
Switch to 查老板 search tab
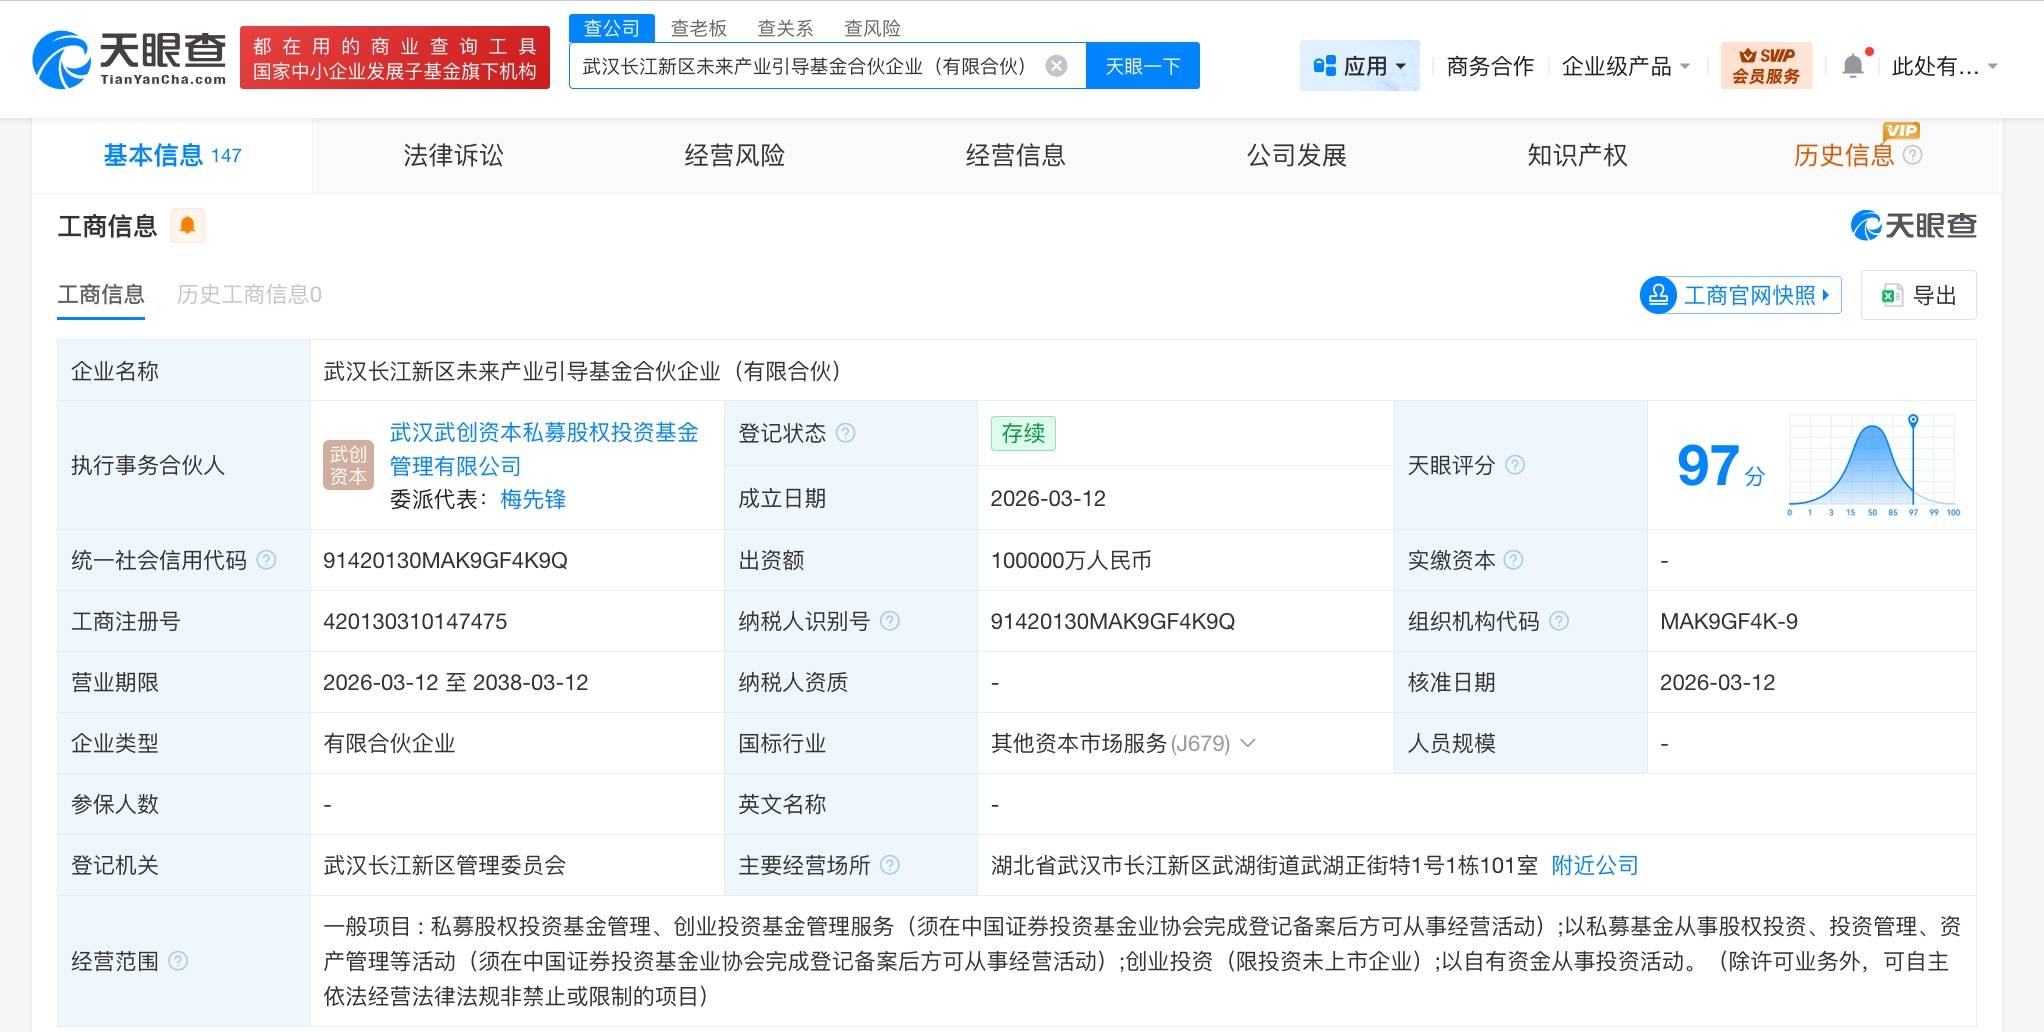point(698,28)
